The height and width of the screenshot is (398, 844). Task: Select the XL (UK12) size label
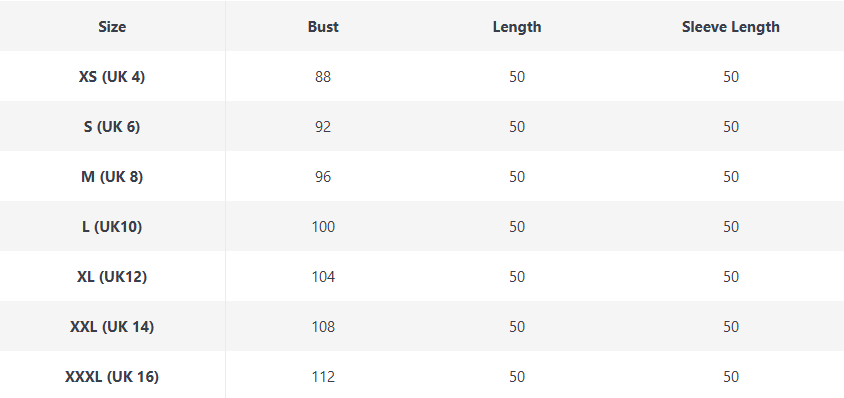[x=112, y=277]
